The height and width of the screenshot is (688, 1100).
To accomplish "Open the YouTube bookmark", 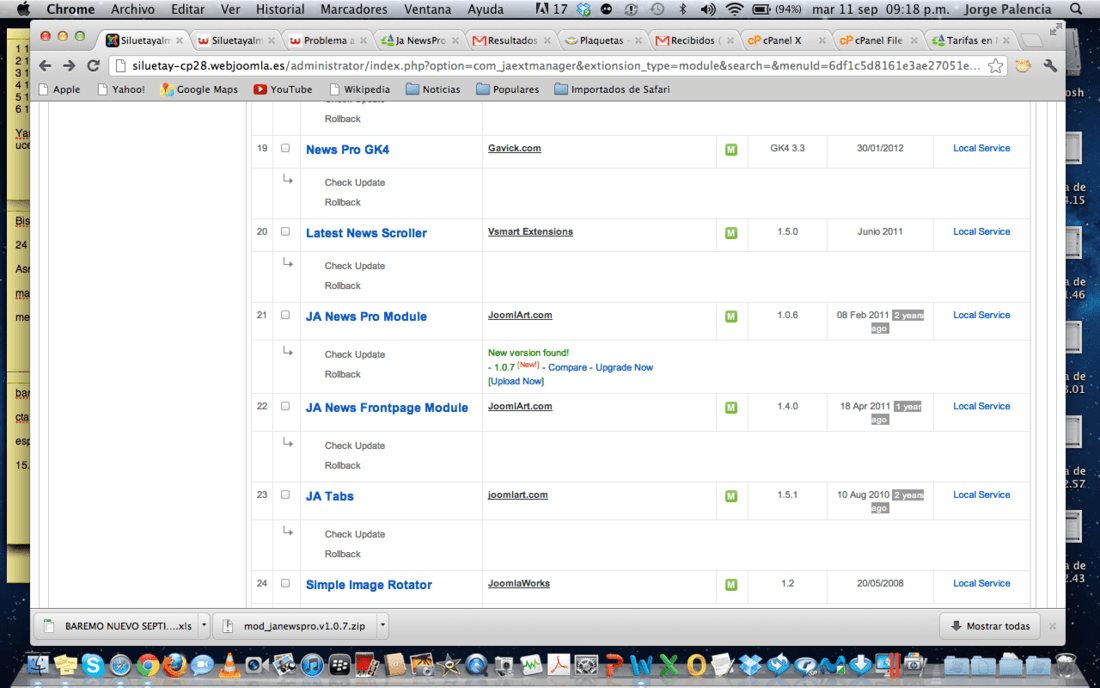I will pyautogui.click(x=283, y=89).
